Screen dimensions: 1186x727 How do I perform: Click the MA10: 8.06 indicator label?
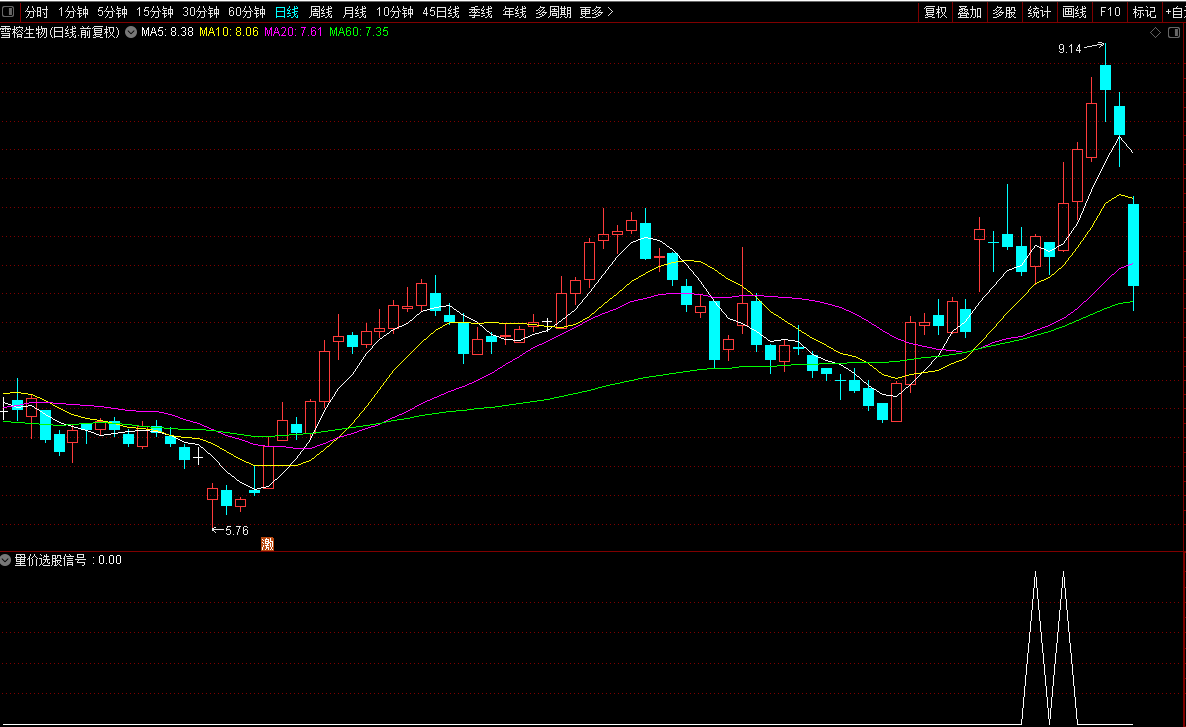point(228,33)
